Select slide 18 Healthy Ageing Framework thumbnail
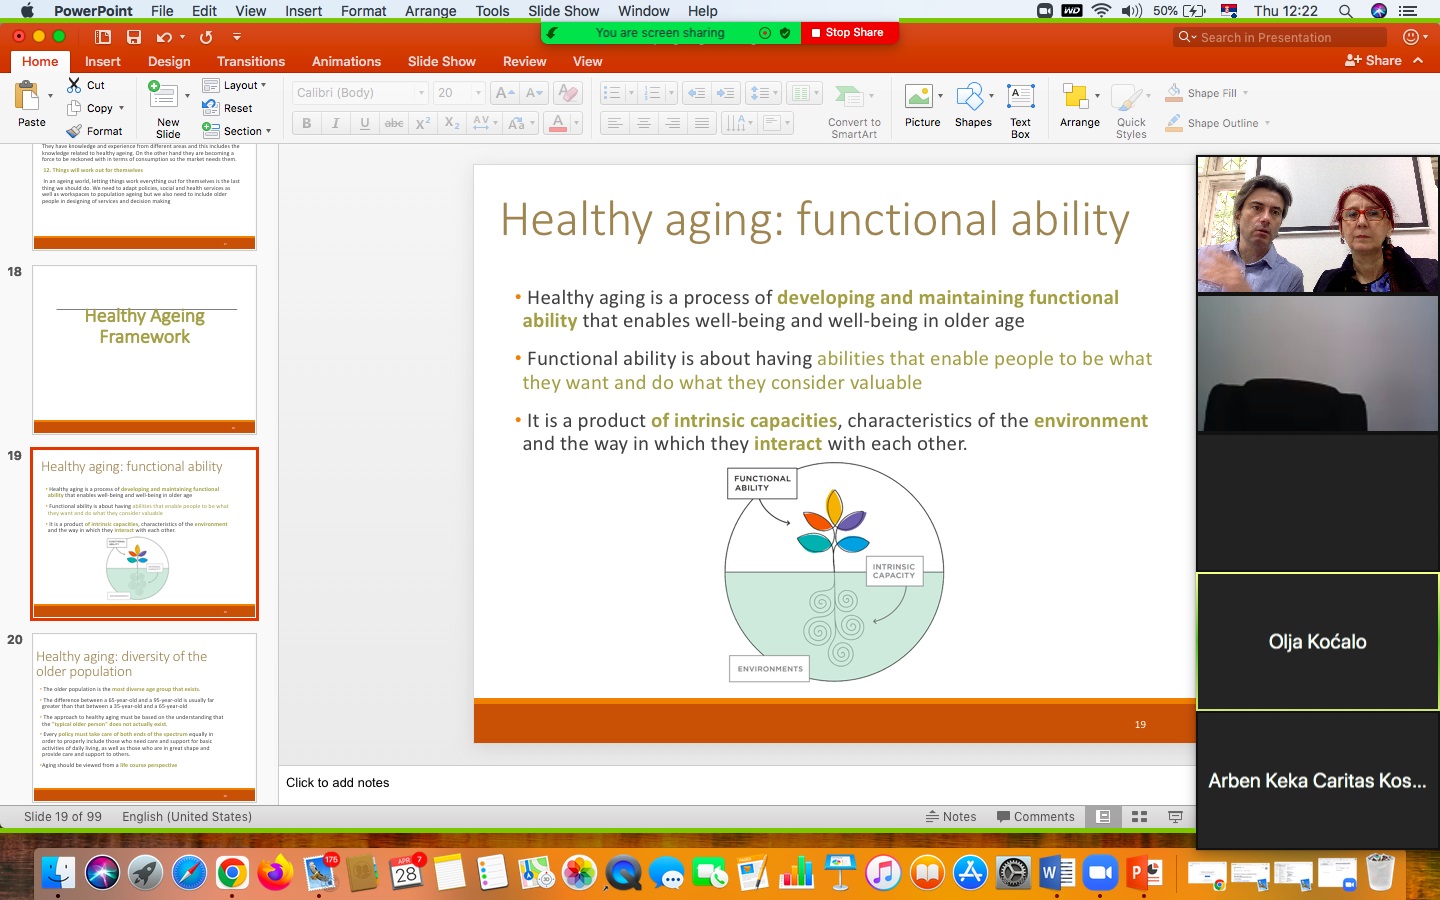 tap(144, 349)
